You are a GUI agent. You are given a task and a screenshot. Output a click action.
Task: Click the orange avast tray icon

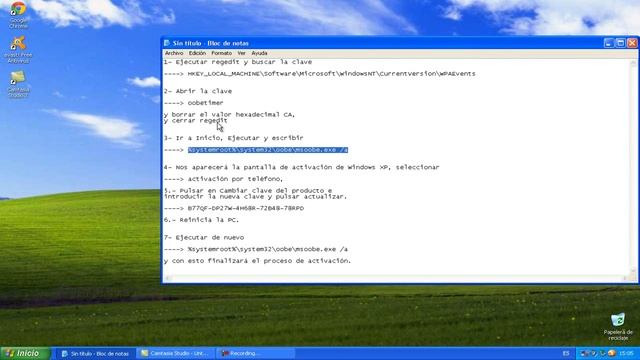(x=611, y=353)
